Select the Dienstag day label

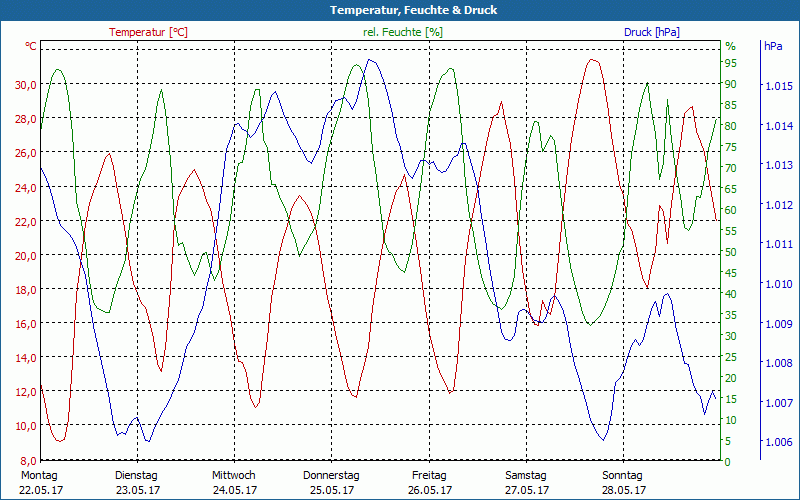pos(137,475)
